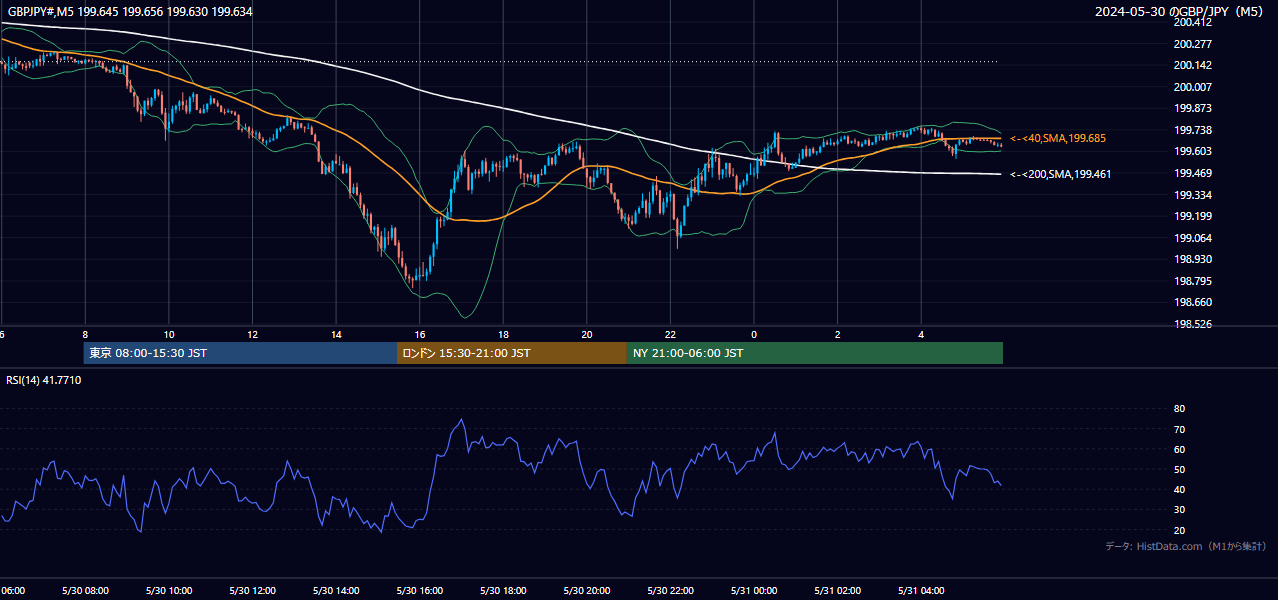Click hour label 8 under the price chart
Viewport: 1278px width, 600px height.
85,334
